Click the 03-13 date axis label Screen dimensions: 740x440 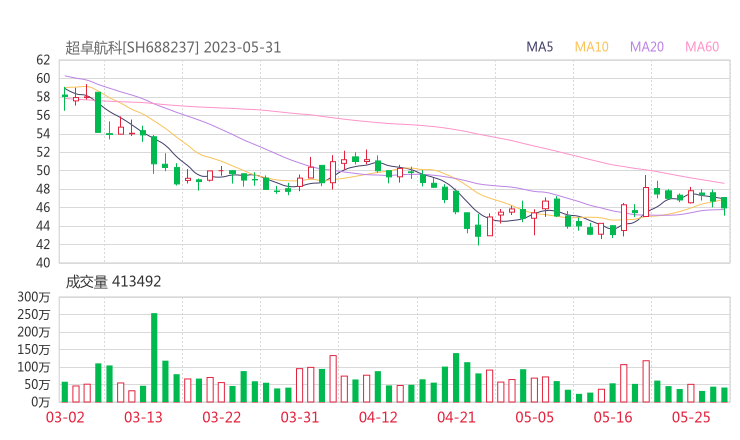[x=143, y=417]
